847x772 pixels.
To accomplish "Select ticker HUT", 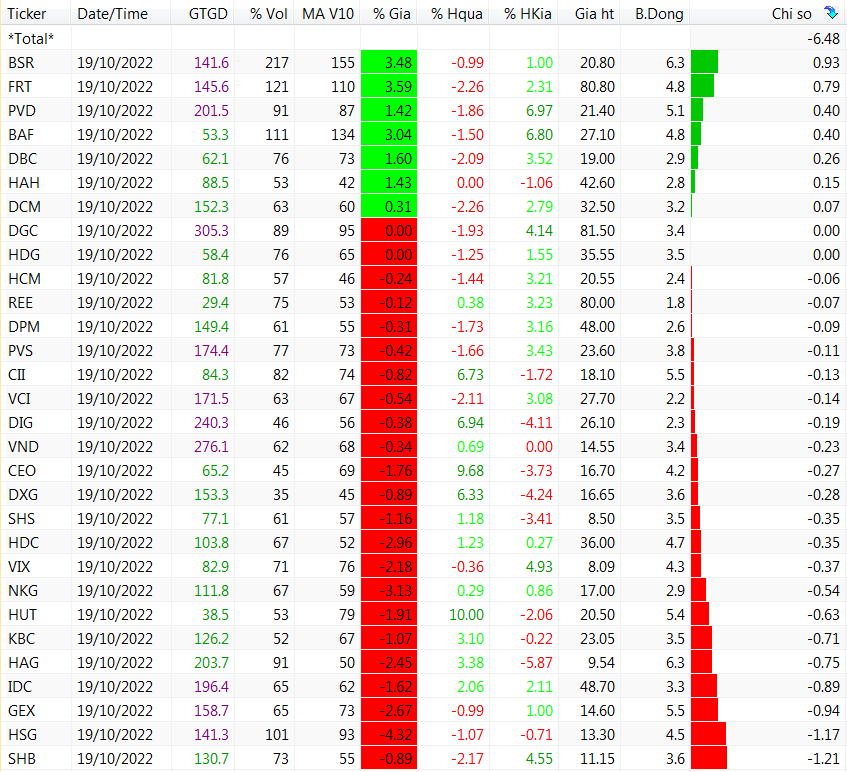I will (x=22, y=615).
